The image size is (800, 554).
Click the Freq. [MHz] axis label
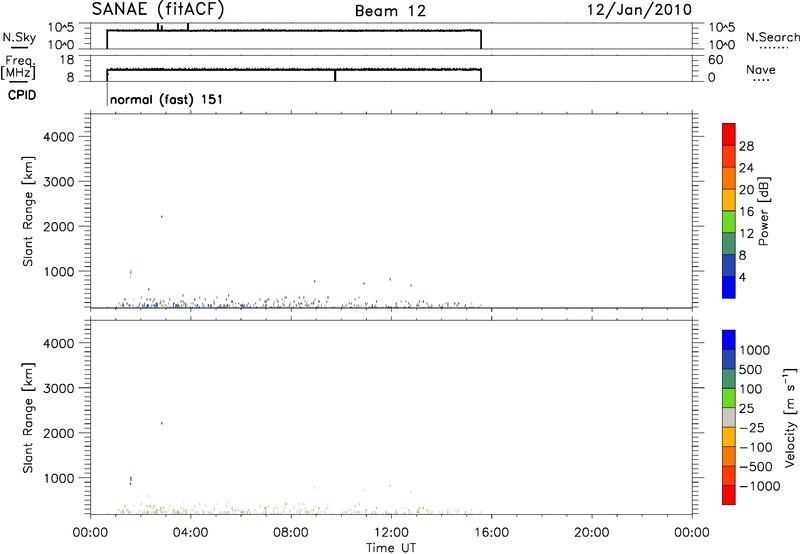(18, 67)
